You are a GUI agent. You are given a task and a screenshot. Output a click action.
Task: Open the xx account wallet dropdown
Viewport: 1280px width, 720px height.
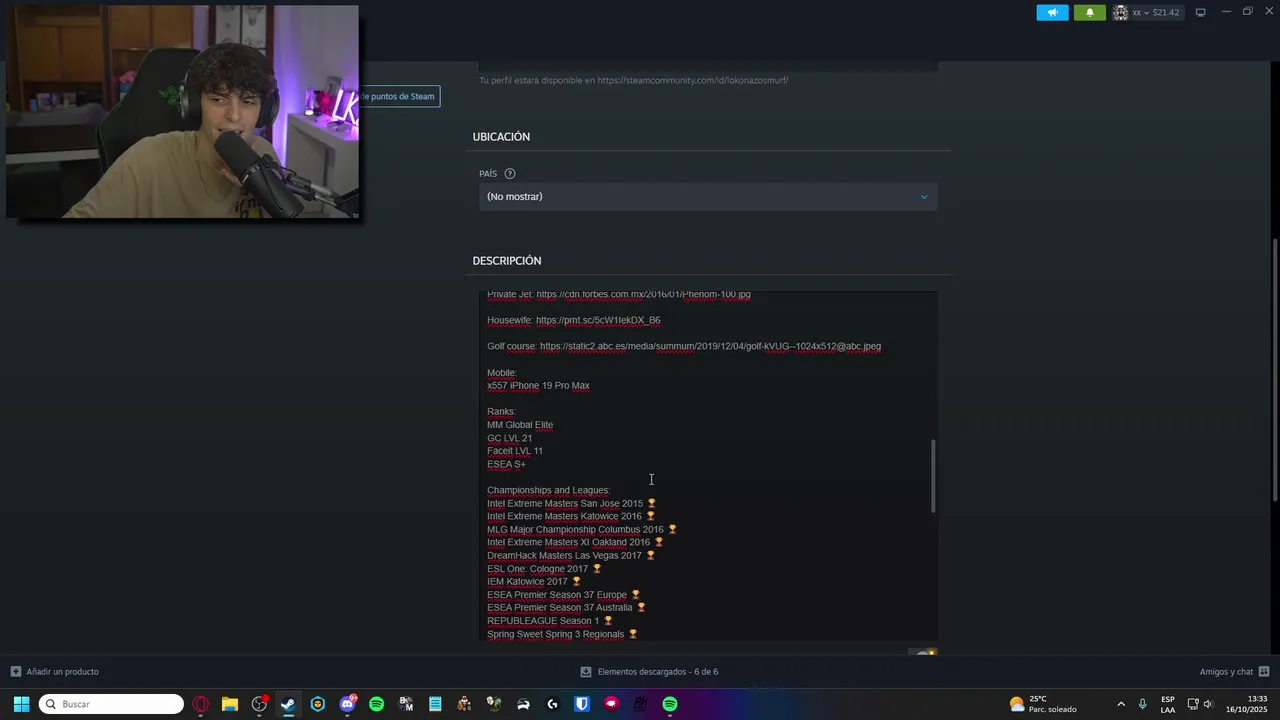[1147, 13]
